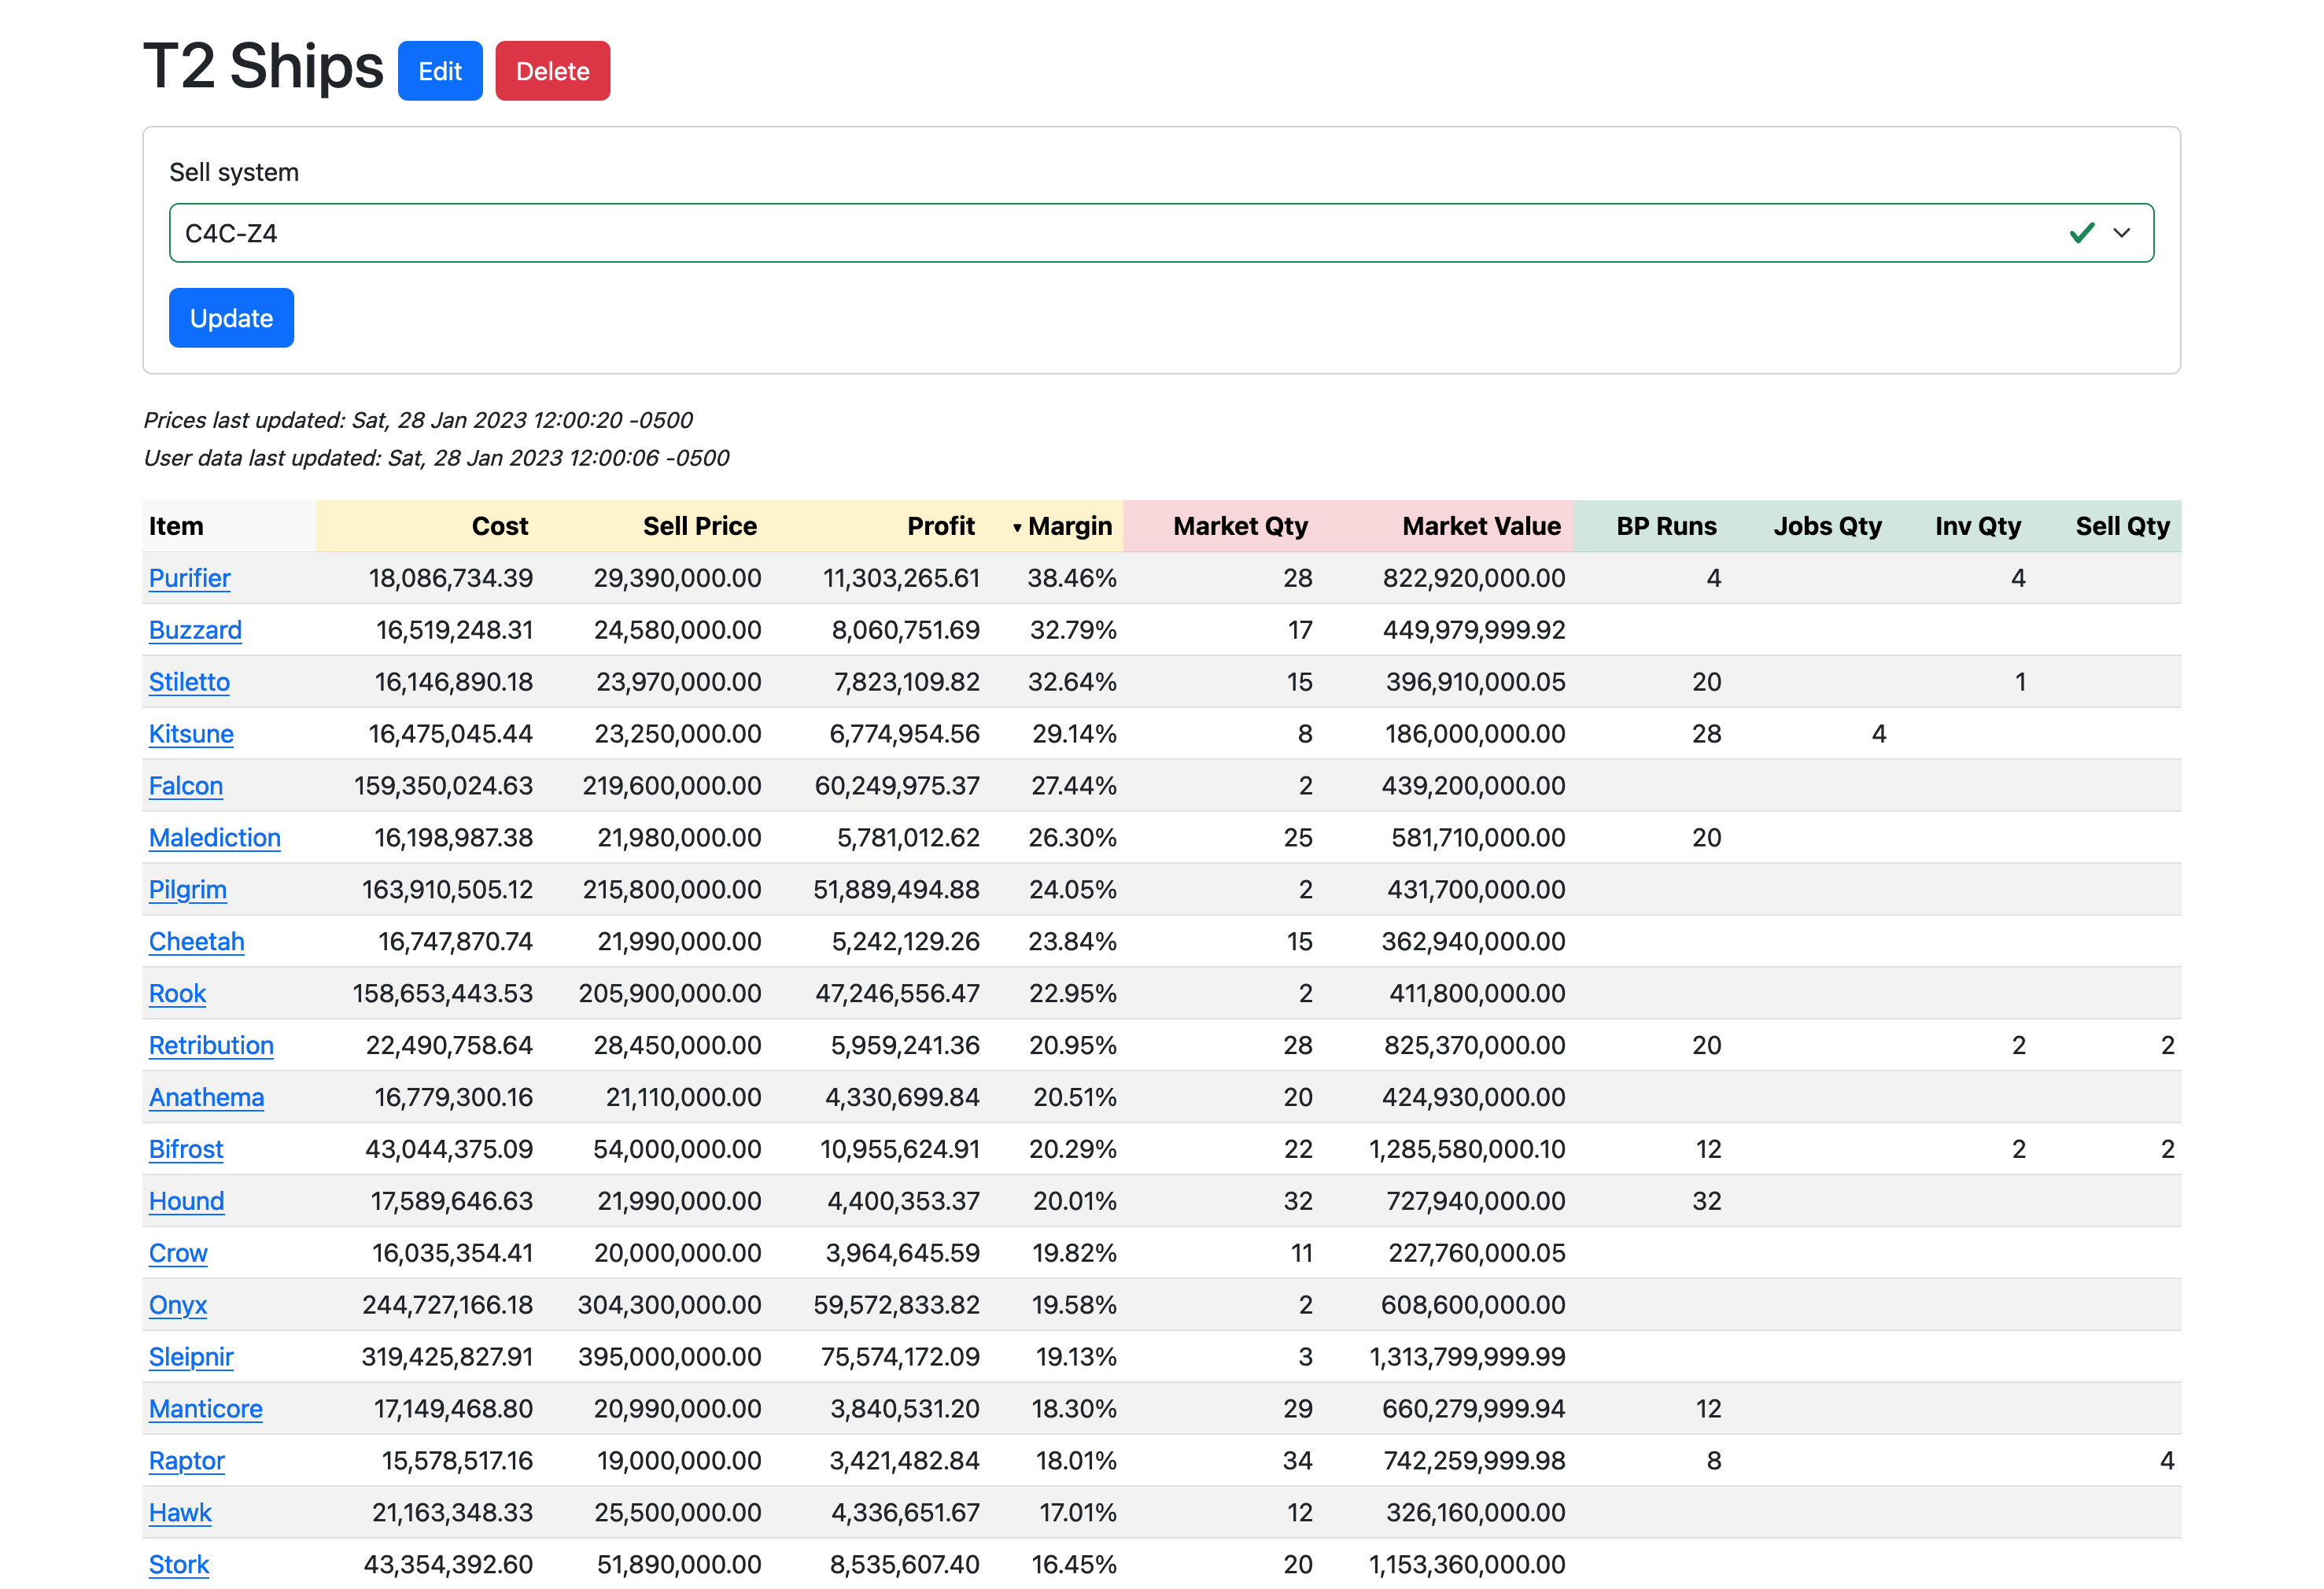Click the Update button

coord(231,318)
